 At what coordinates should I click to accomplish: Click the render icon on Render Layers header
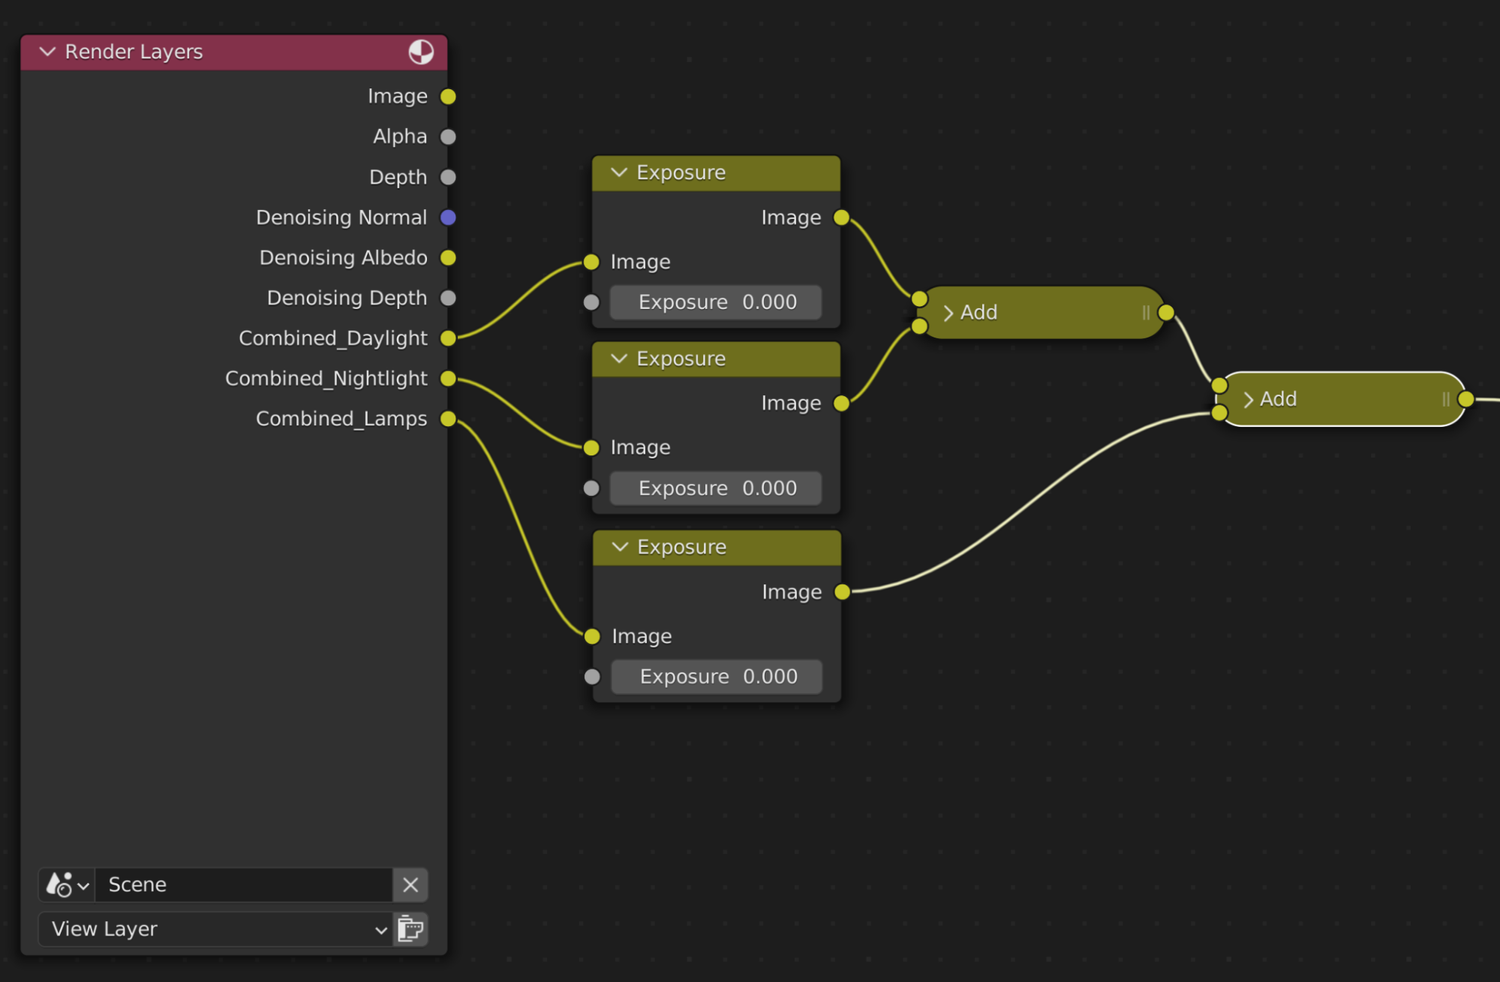pyautogui.click(x=420, y=52)
